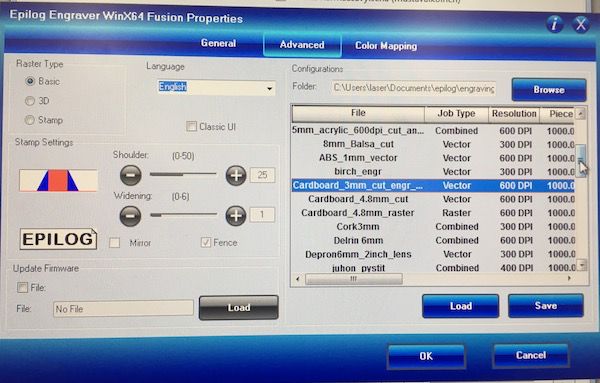Click the horizontal scroll right arrow
Screen dimensions: 600x383
pos(569,278)
